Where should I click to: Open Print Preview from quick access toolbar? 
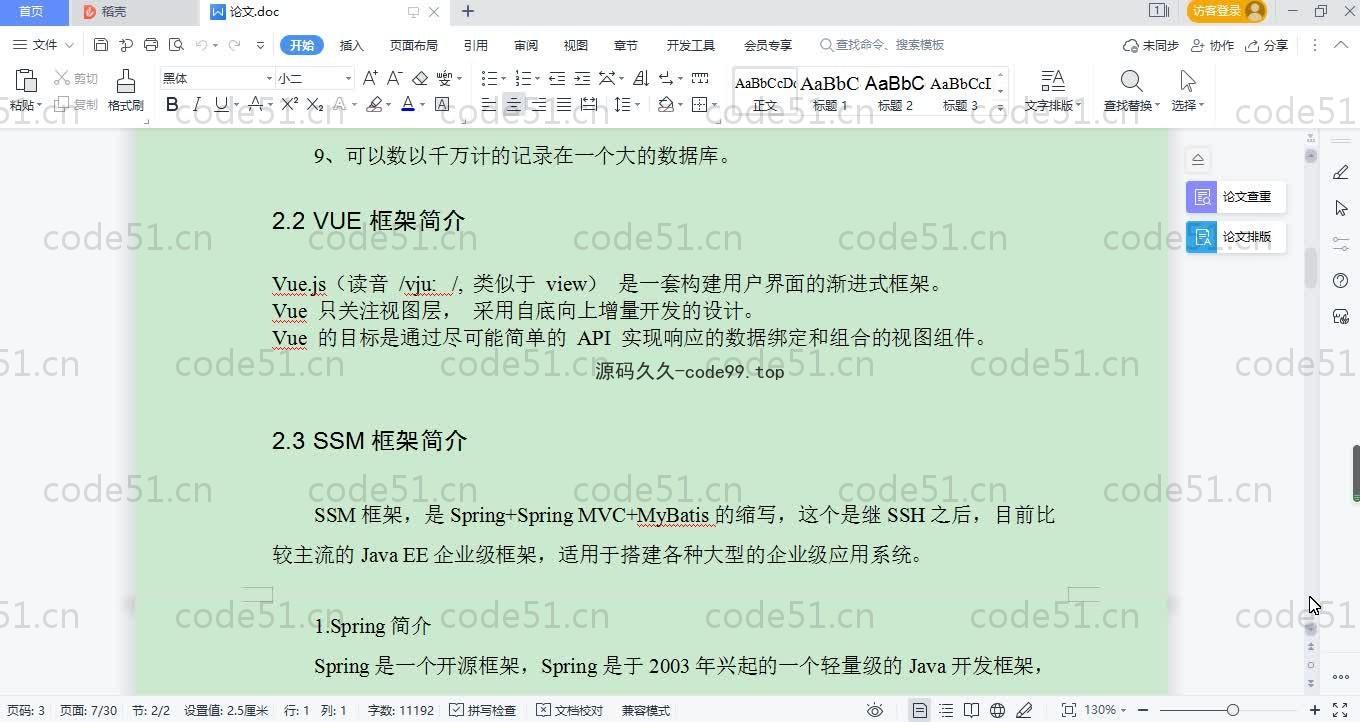click(177, 45)
